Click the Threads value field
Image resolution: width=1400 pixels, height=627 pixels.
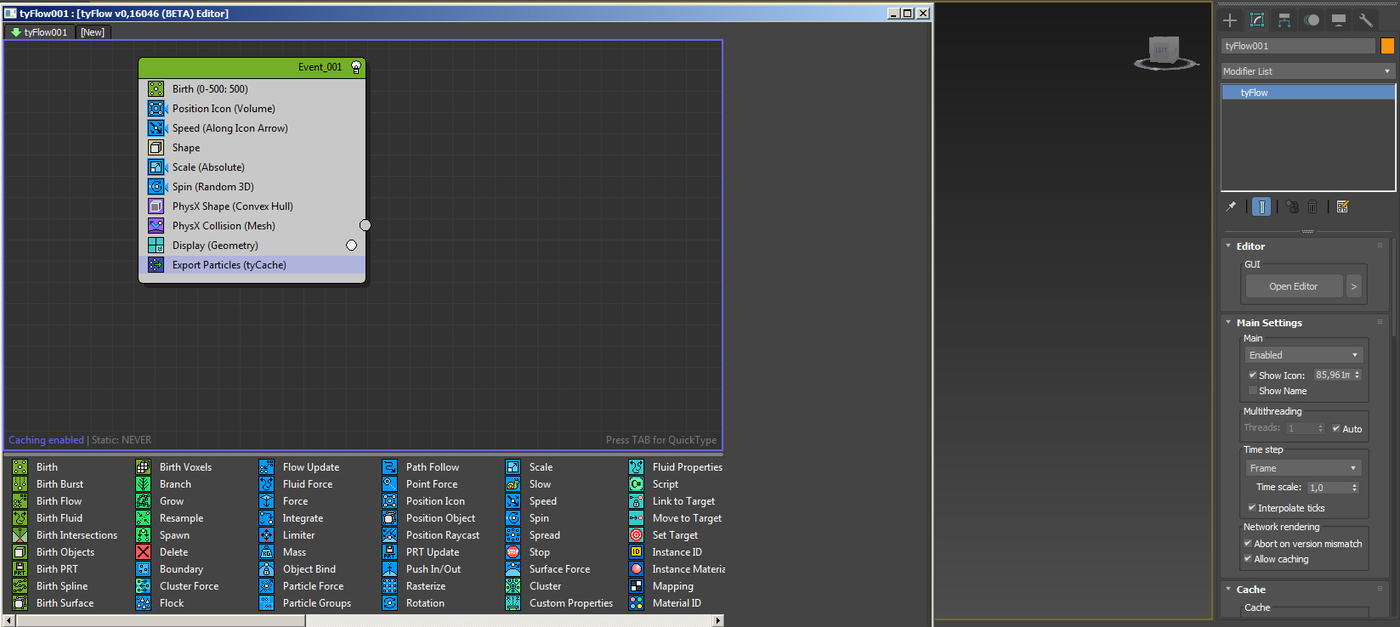(1300, 428)
